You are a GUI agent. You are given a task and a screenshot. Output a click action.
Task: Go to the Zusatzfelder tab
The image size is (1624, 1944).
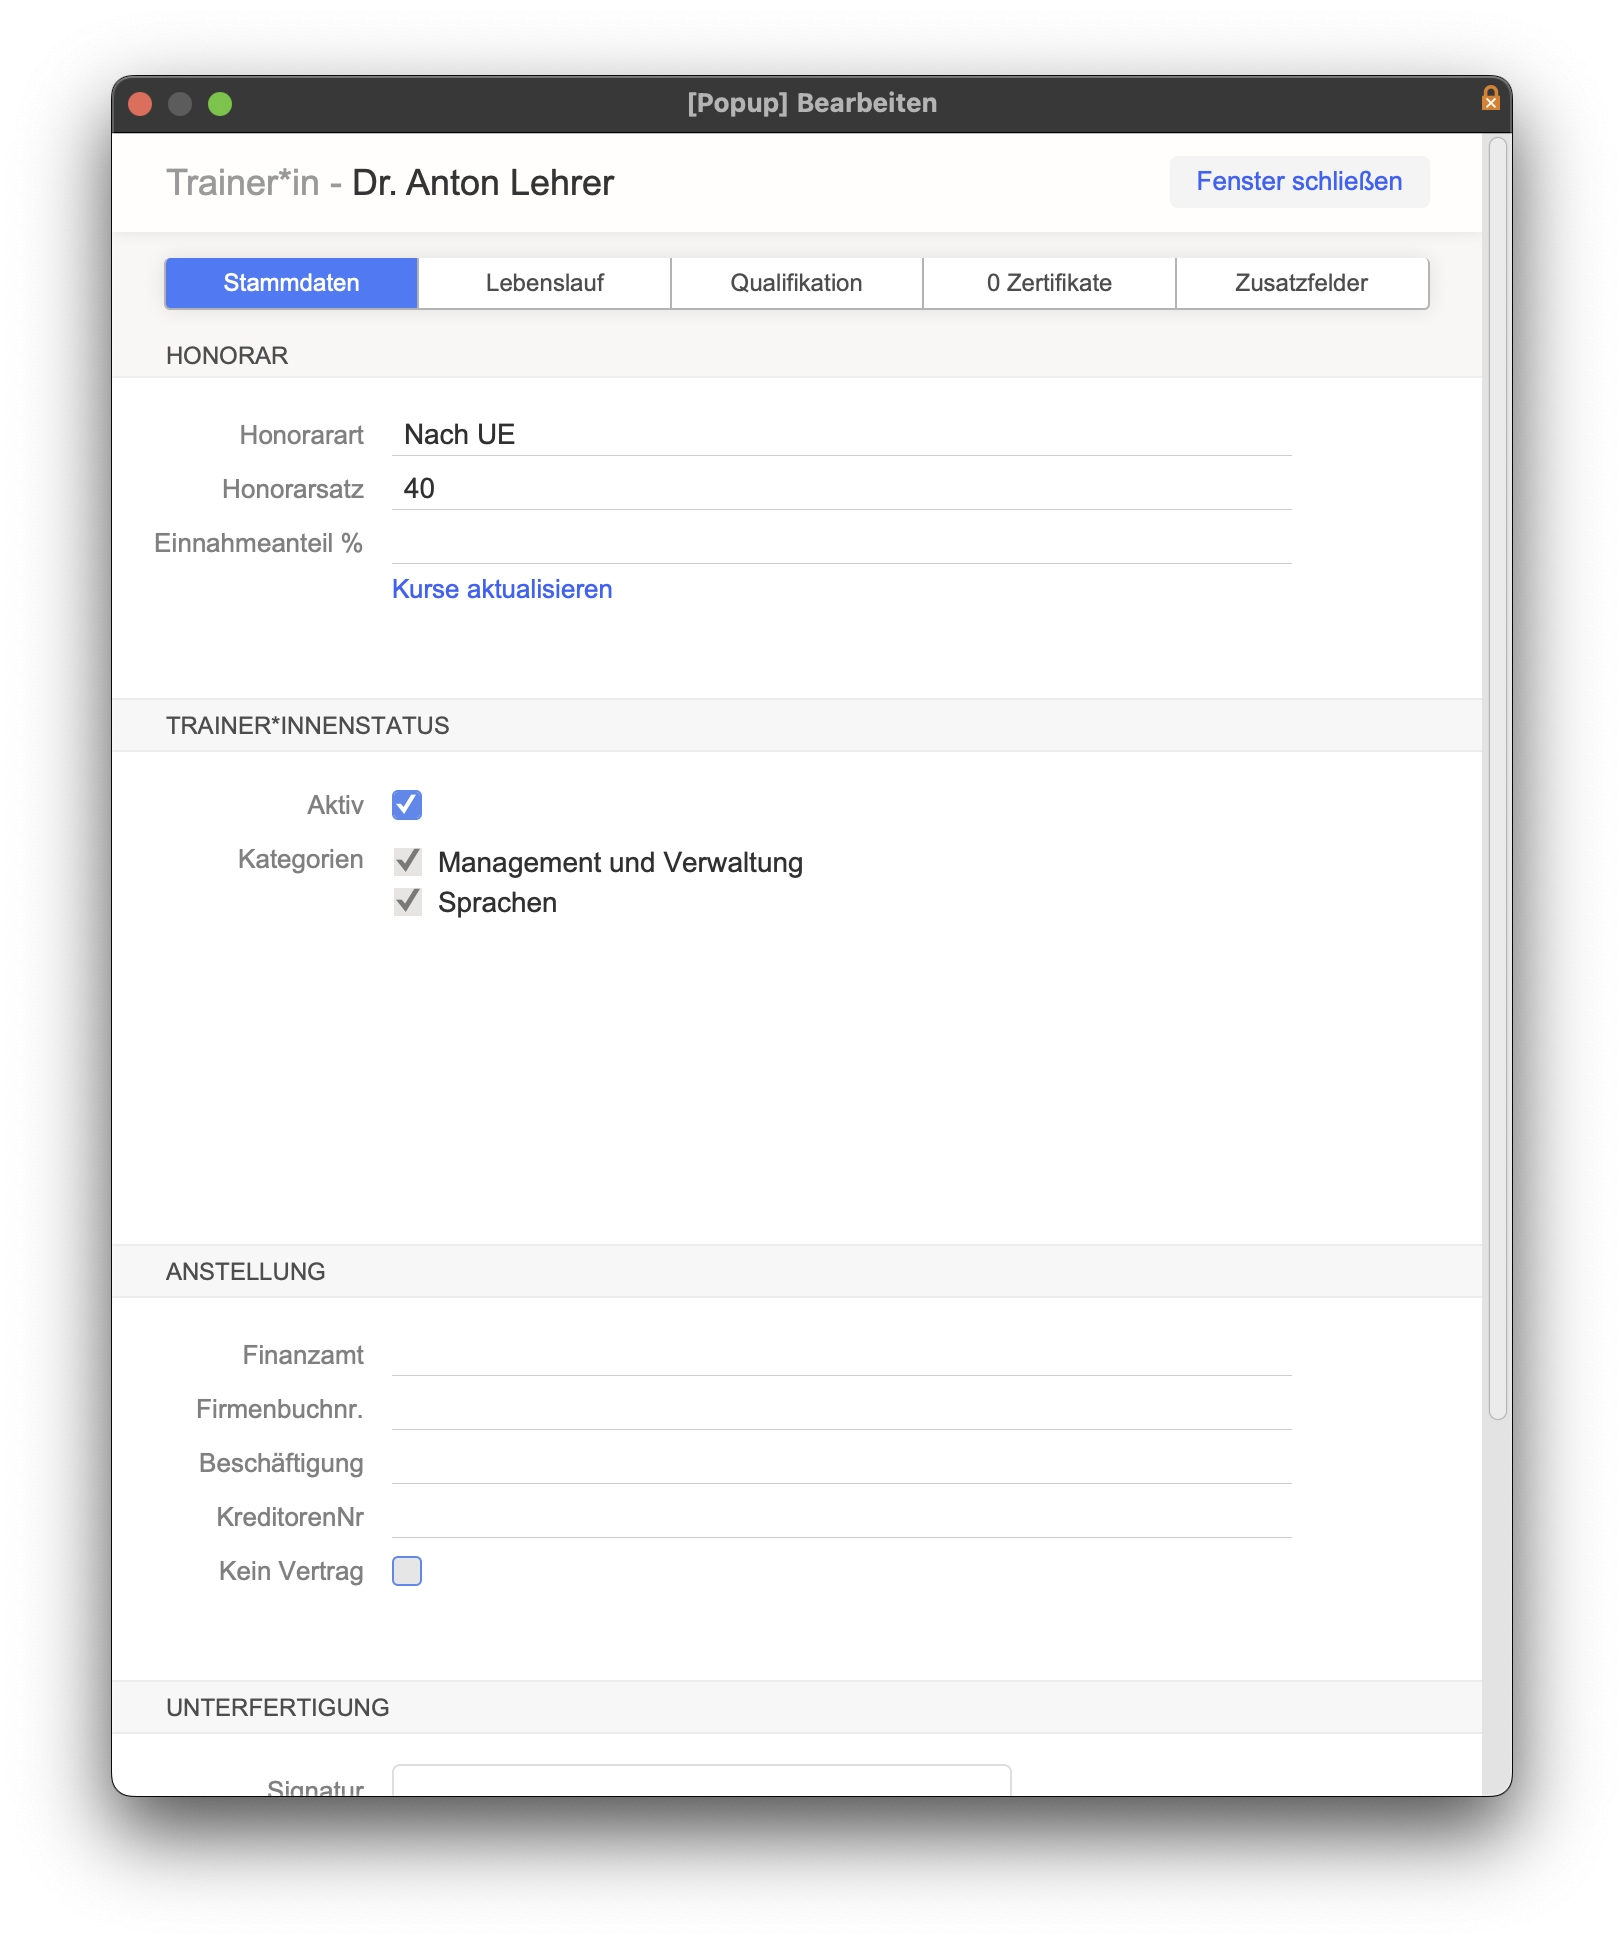[x=1301, y=283]
